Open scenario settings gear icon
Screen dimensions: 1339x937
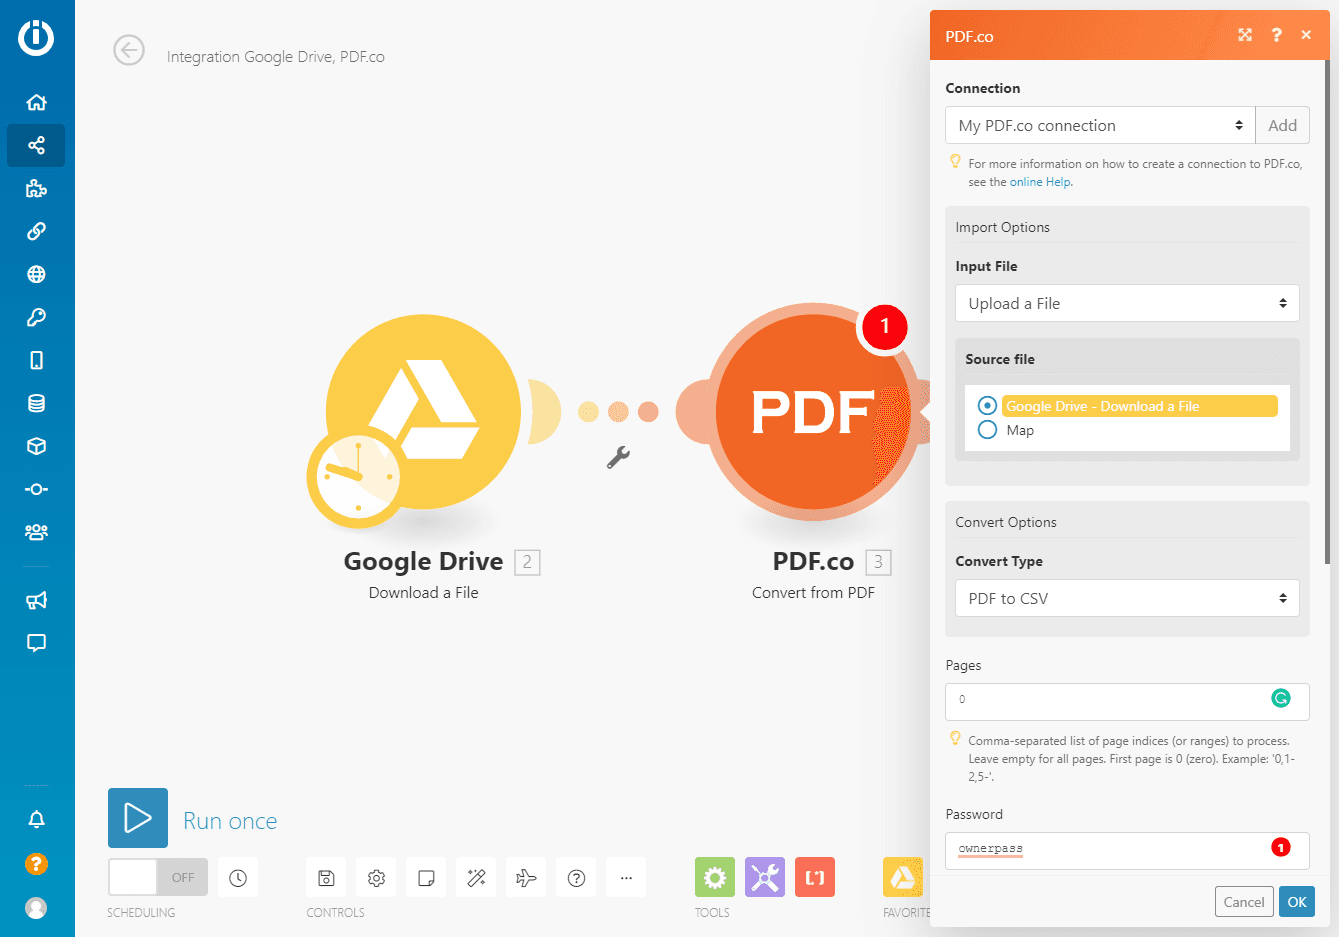pos(376,878)
